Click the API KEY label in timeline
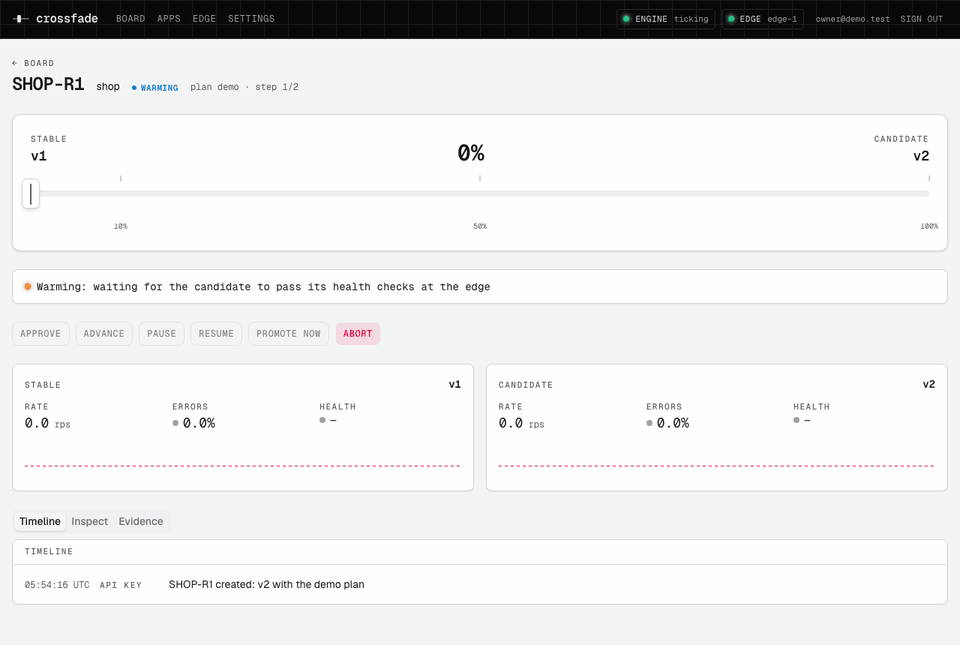 [121, 585]
